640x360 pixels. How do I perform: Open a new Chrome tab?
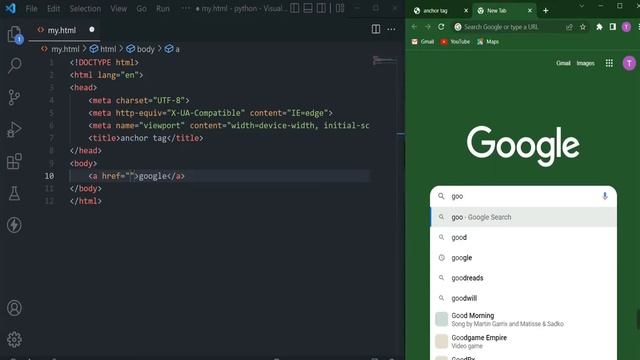[546, 11]
